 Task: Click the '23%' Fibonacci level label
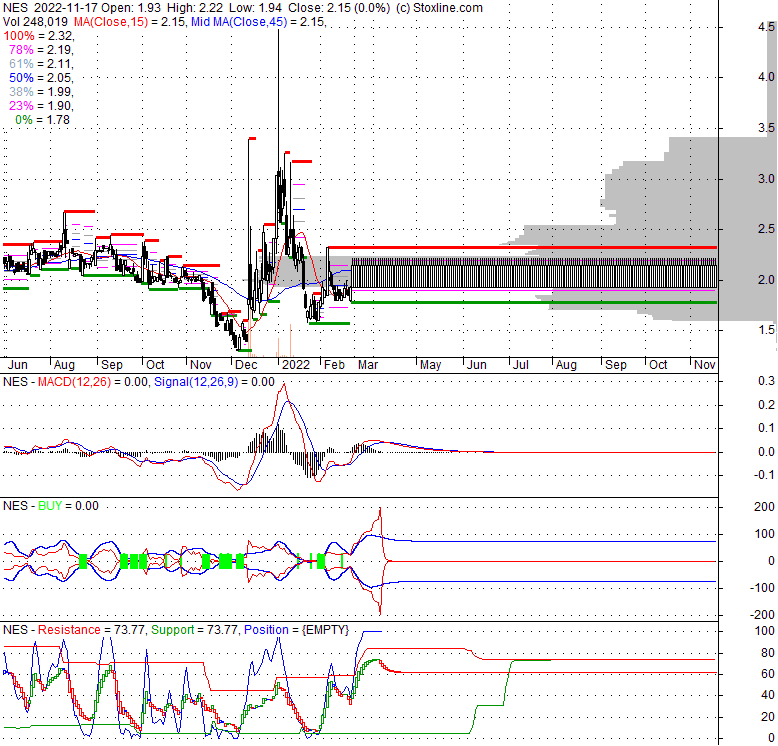pos(21,106)
